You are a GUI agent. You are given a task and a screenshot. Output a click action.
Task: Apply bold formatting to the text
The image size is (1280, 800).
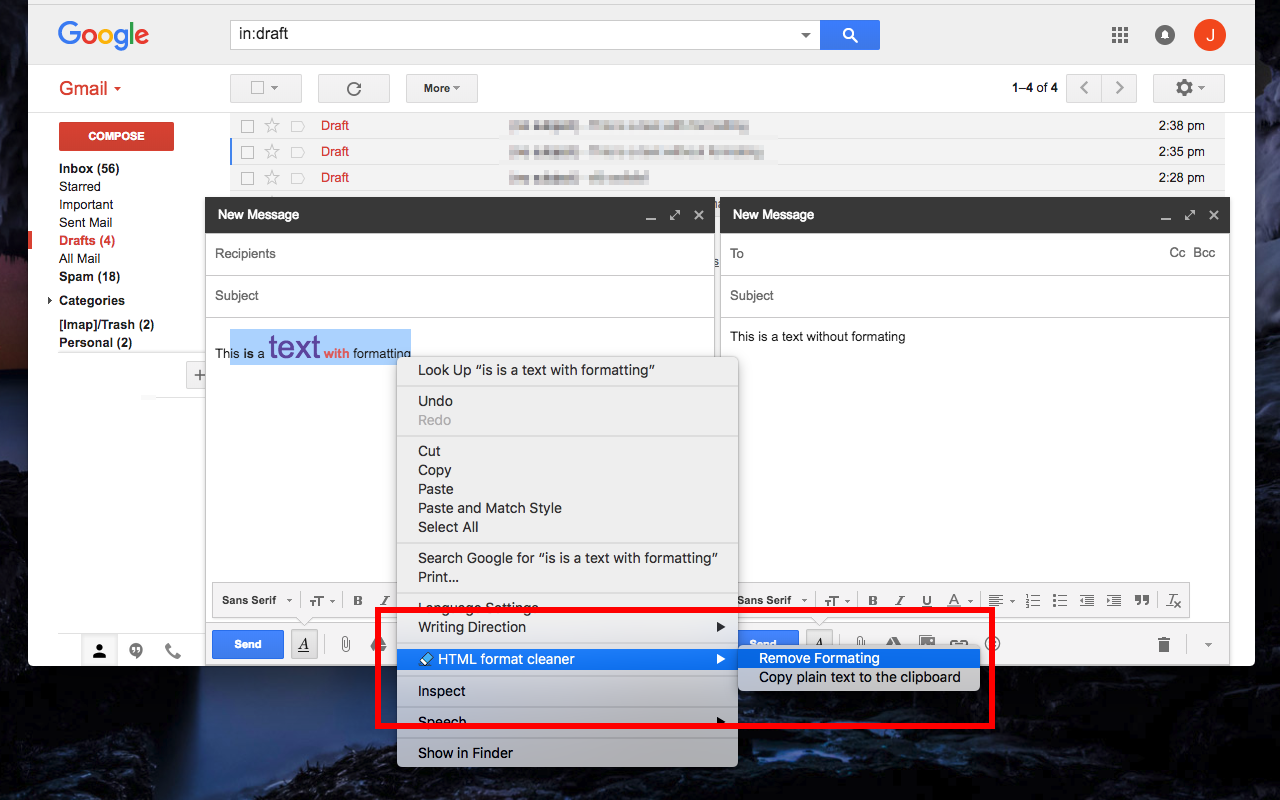tap(872, 600)
